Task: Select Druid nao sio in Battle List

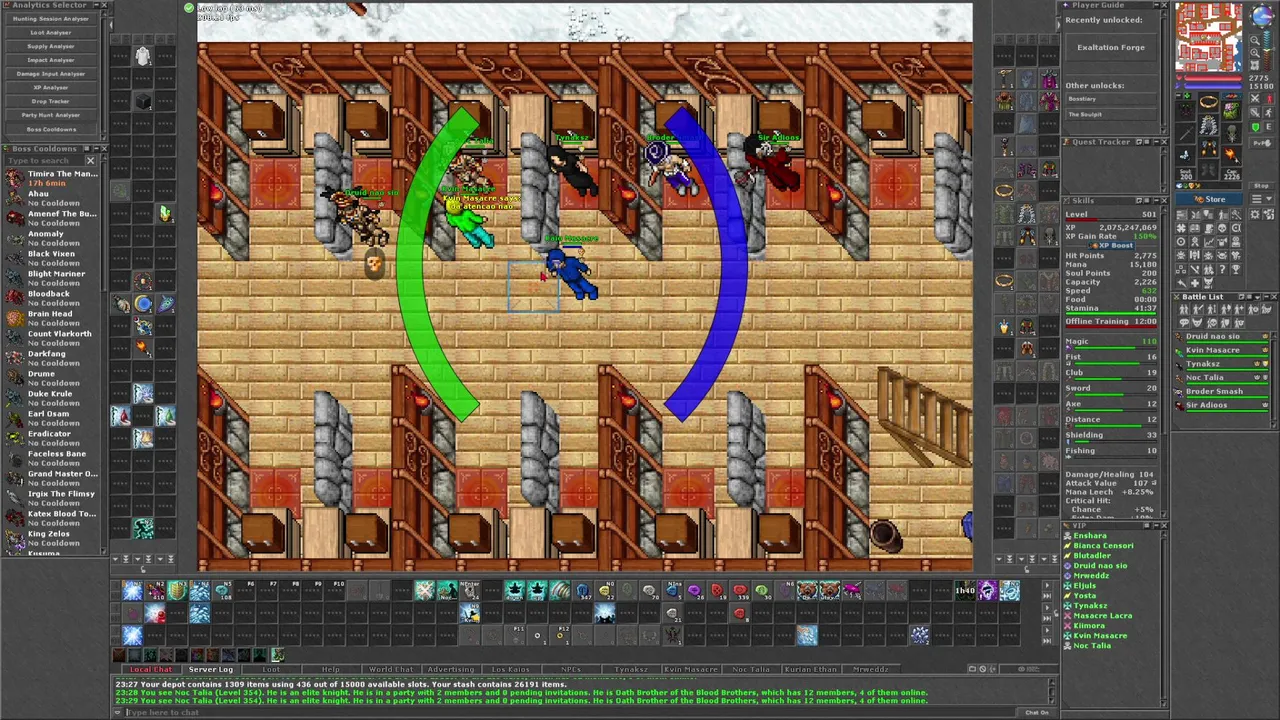Action: click(1220, 336)
